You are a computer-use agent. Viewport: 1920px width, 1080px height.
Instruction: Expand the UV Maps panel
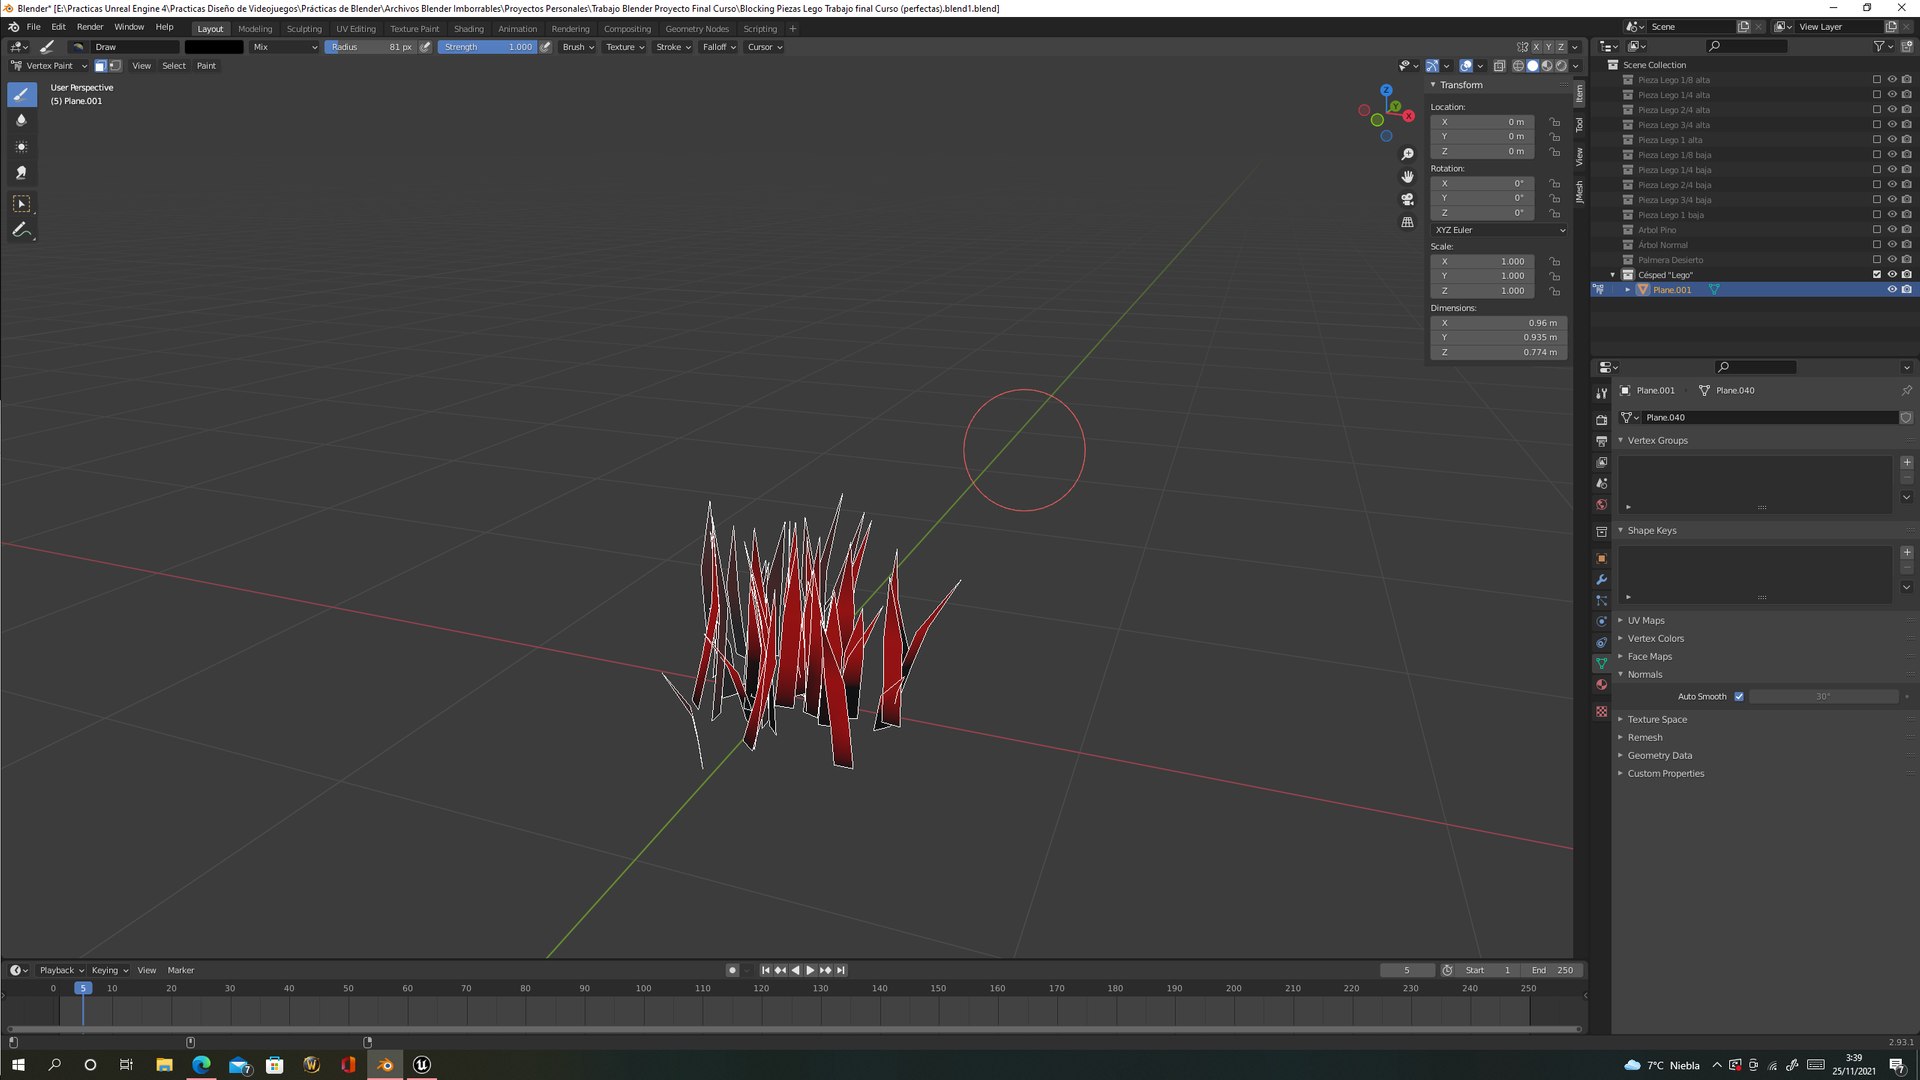[1645, 621]
